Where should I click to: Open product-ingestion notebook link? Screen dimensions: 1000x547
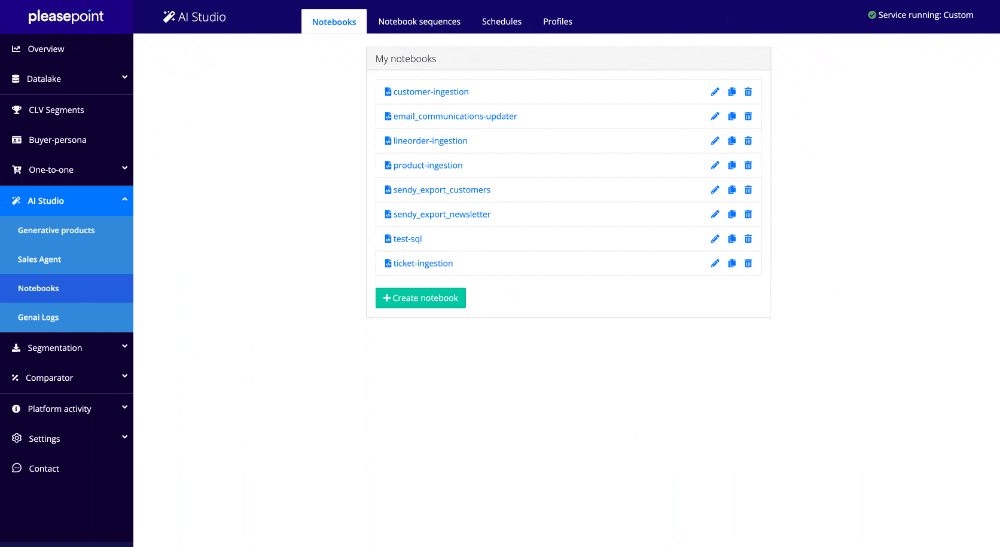427,165
